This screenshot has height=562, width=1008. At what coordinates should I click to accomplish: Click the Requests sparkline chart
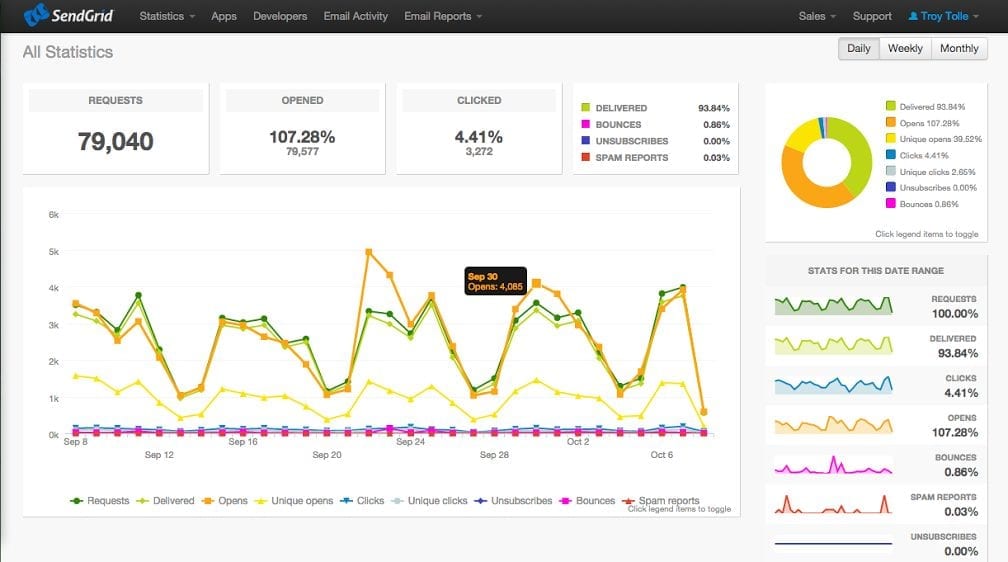coord(833,305)
